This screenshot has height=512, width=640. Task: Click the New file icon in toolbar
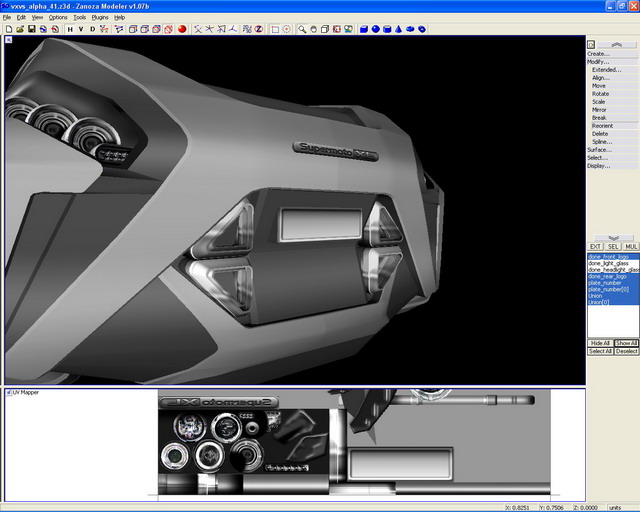pyautogui.click(x=8, y=29)
